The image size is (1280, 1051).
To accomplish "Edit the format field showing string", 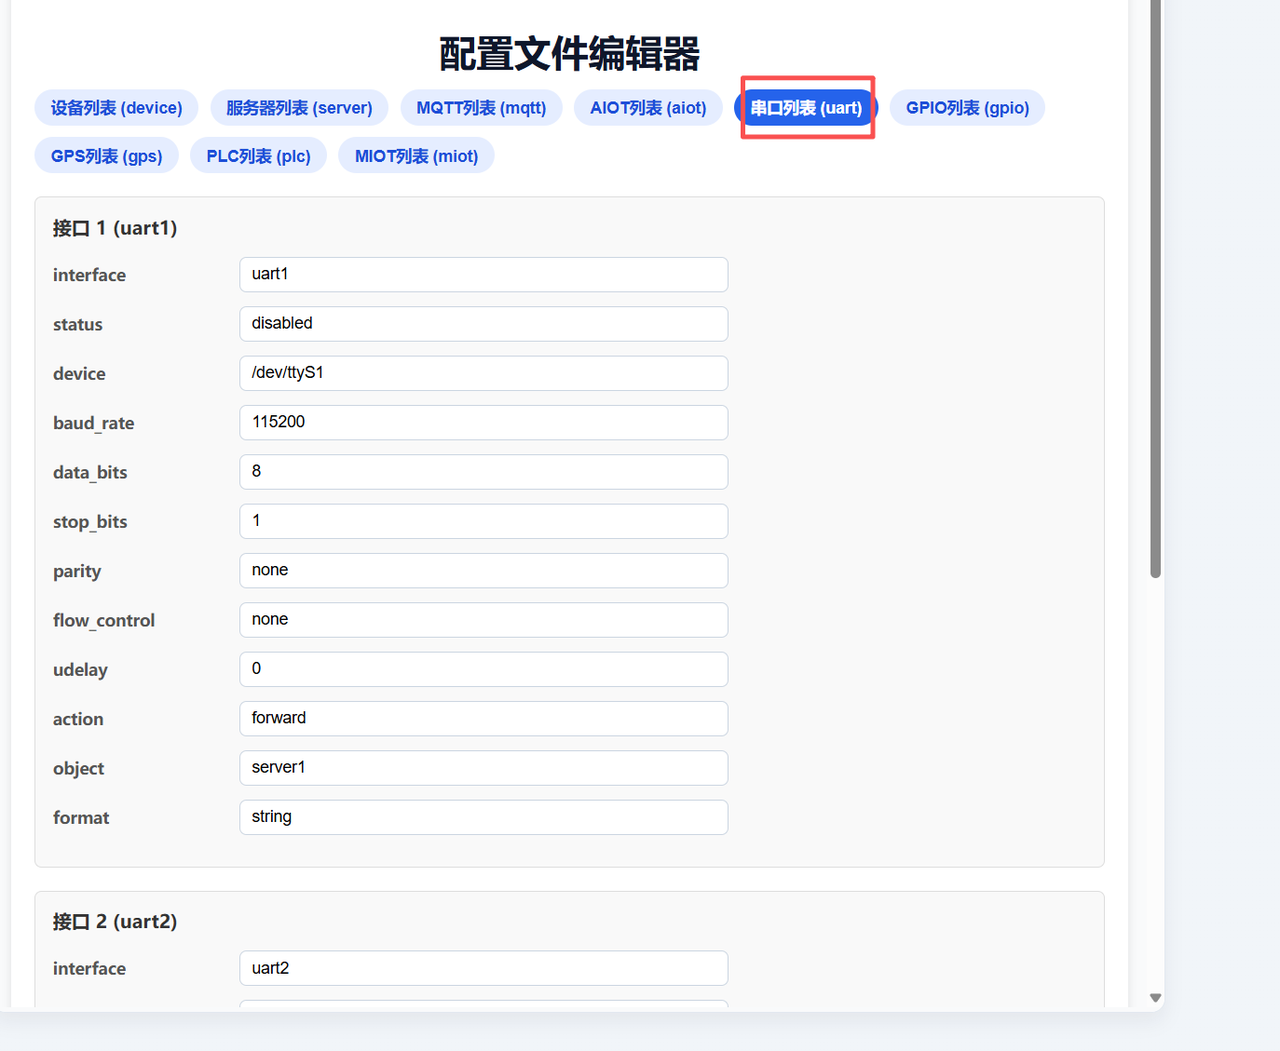I will 483,817.
